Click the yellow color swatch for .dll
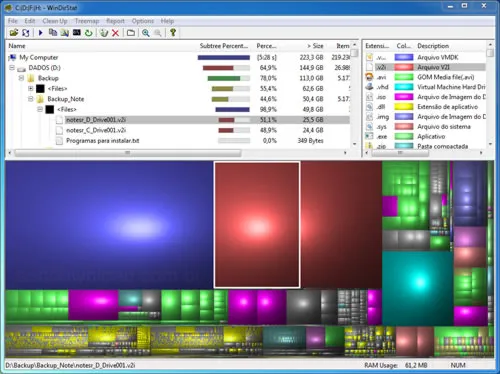This screenshot has height=374, width=500. 404,107
